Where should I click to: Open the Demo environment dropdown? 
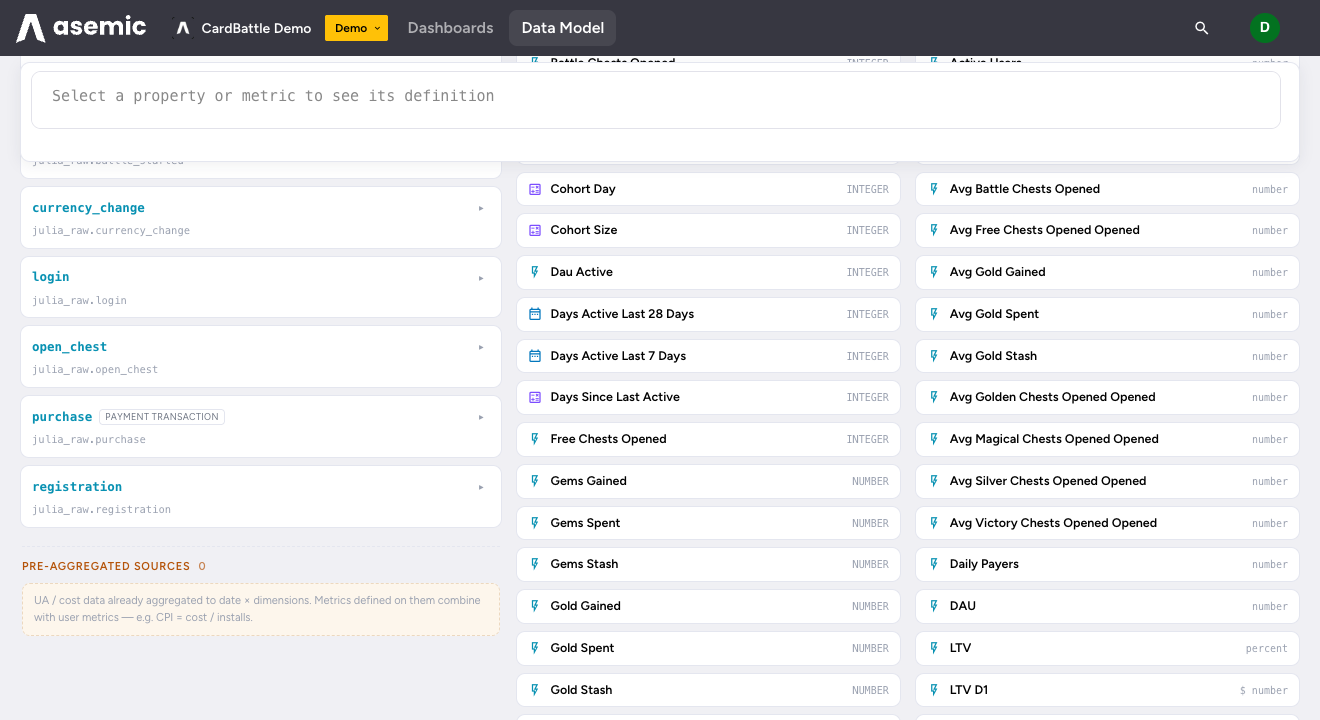point(356,28)
